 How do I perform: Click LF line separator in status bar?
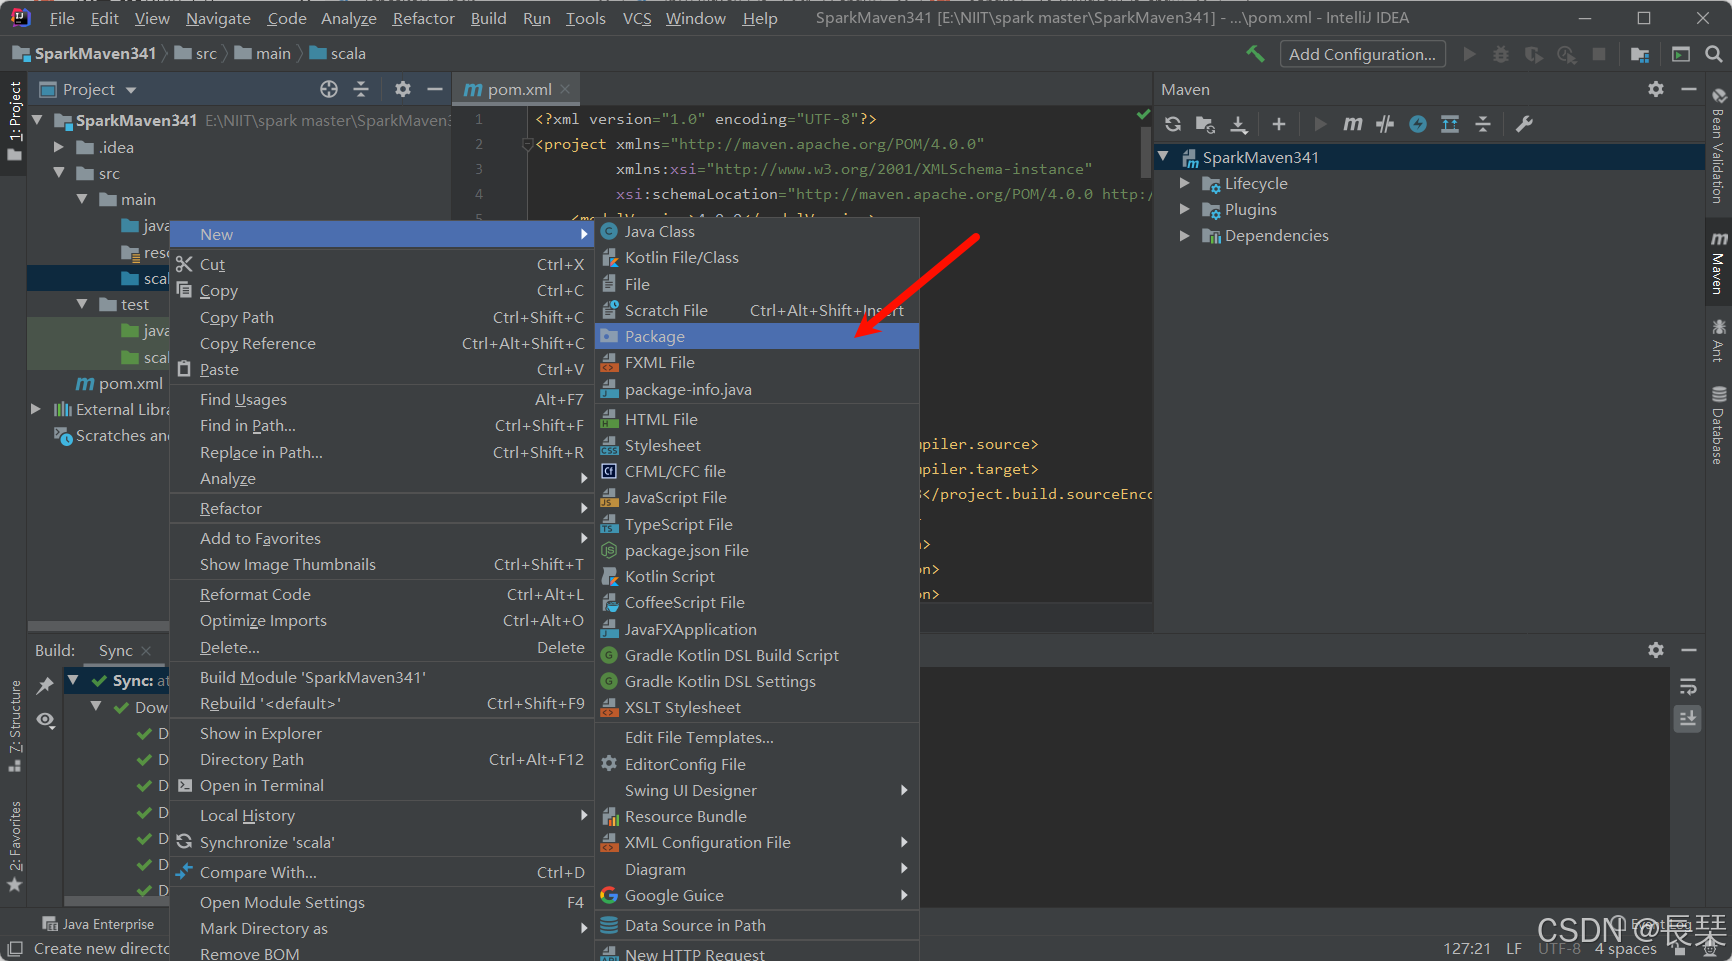coord(1514,948)
